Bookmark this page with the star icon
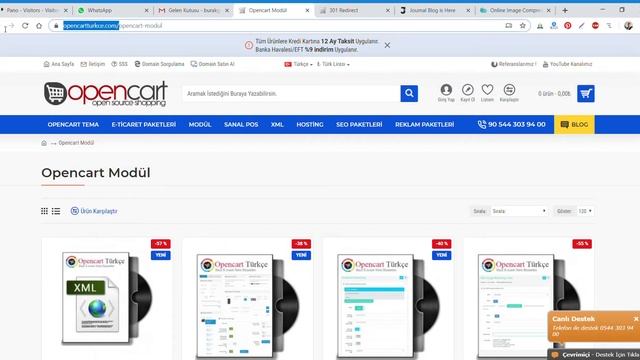The image size is (640, 360). point(522,26)
